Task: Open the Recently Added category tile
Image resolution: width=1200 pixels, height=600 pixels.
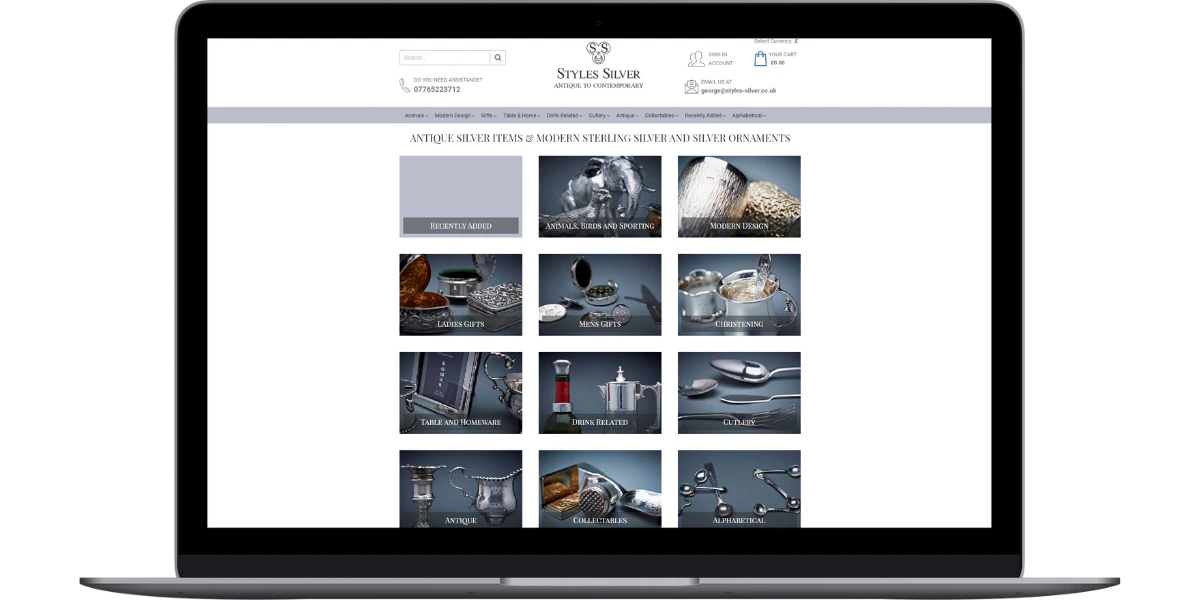Action: pyautogui.click(x=460, y=196)
